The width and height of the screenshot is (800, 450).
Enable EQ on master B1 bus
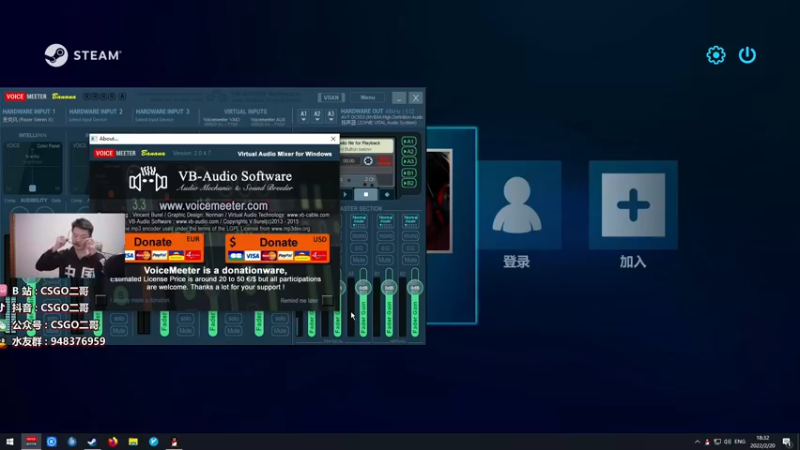click(x=386, y=248)
